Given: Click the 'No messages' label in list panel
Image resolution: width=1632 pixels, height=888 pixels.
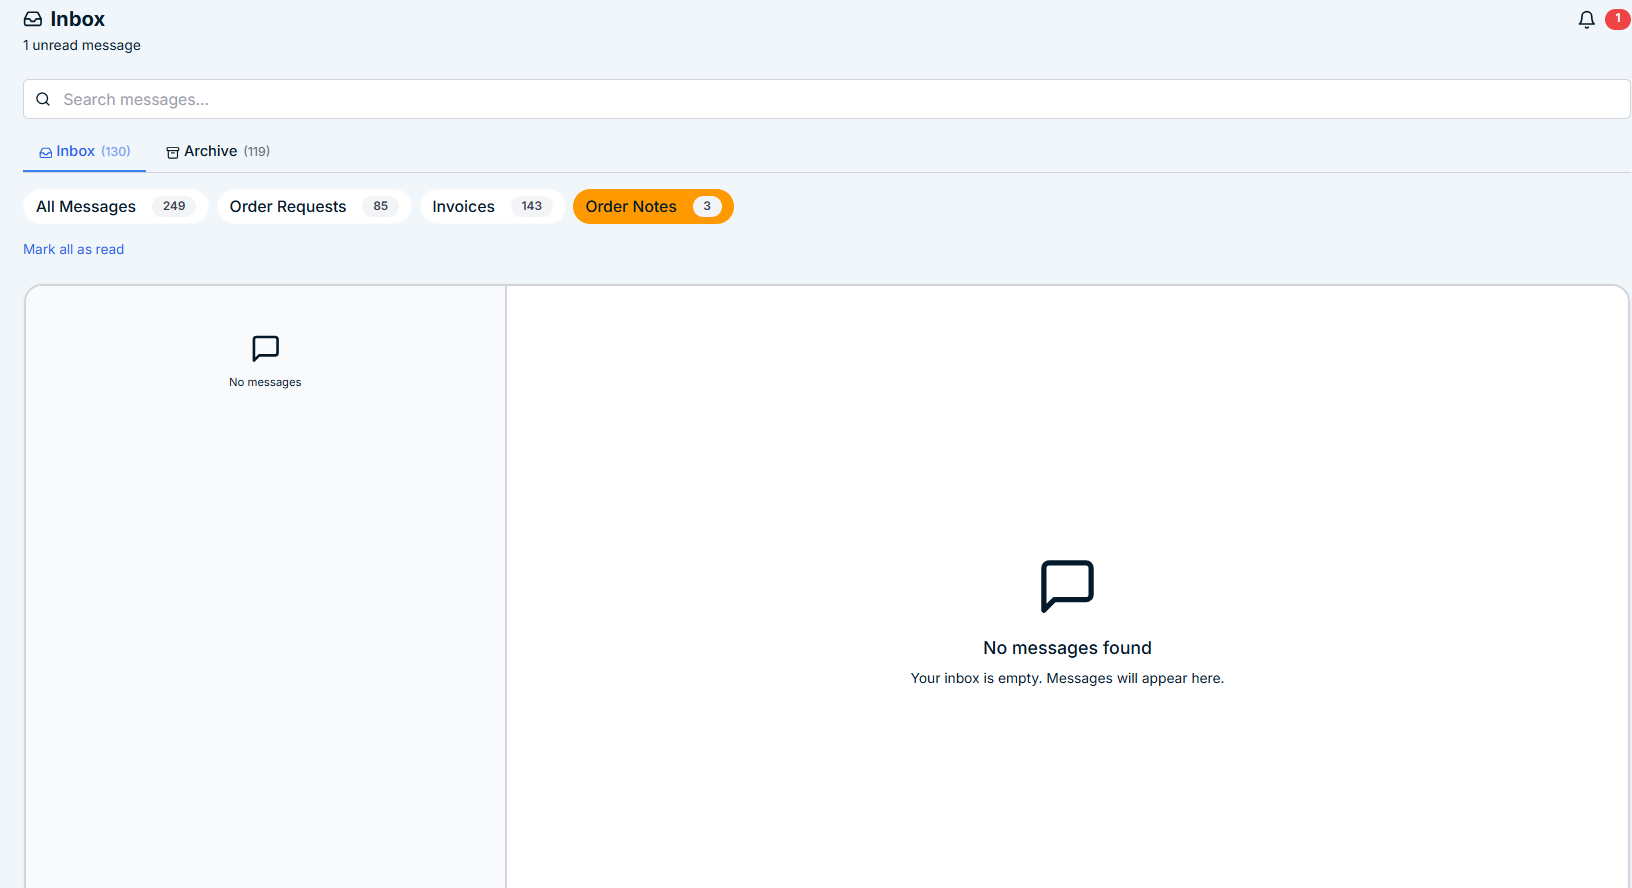Looking at the screenshot, I should [x=265, y=382].
